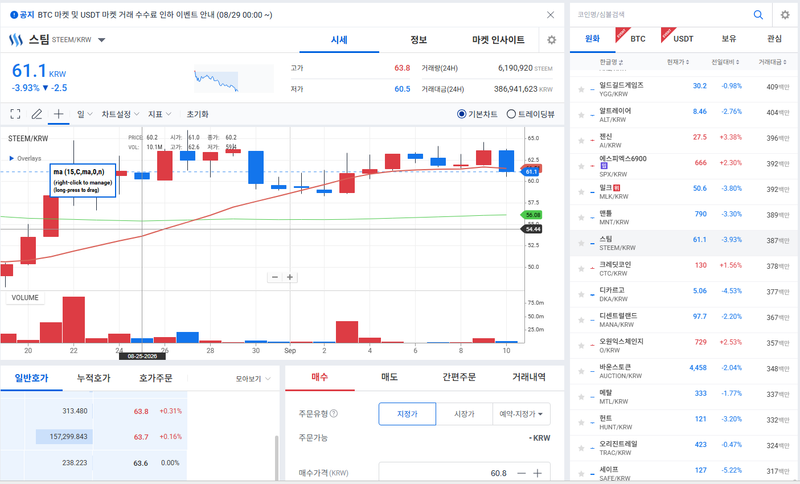Open the 호가주문 tab

tap(156, 378)
